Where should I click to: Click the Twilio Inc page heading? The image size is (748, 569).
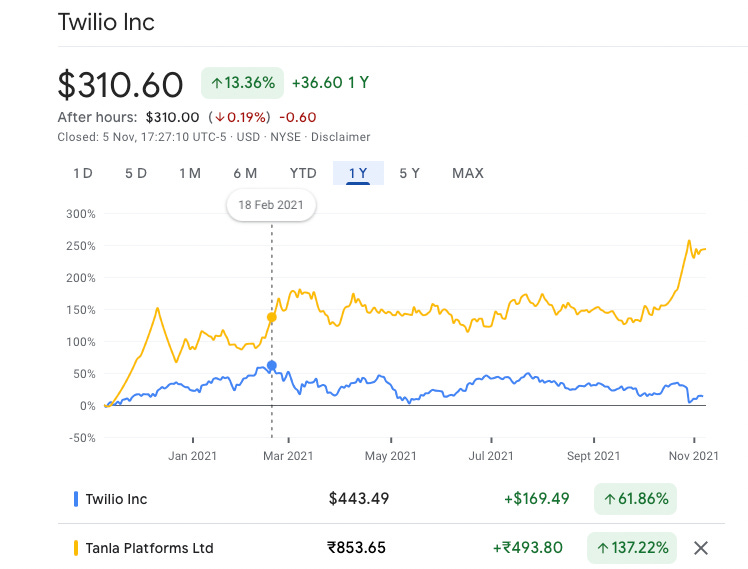(x=106, y=22)
